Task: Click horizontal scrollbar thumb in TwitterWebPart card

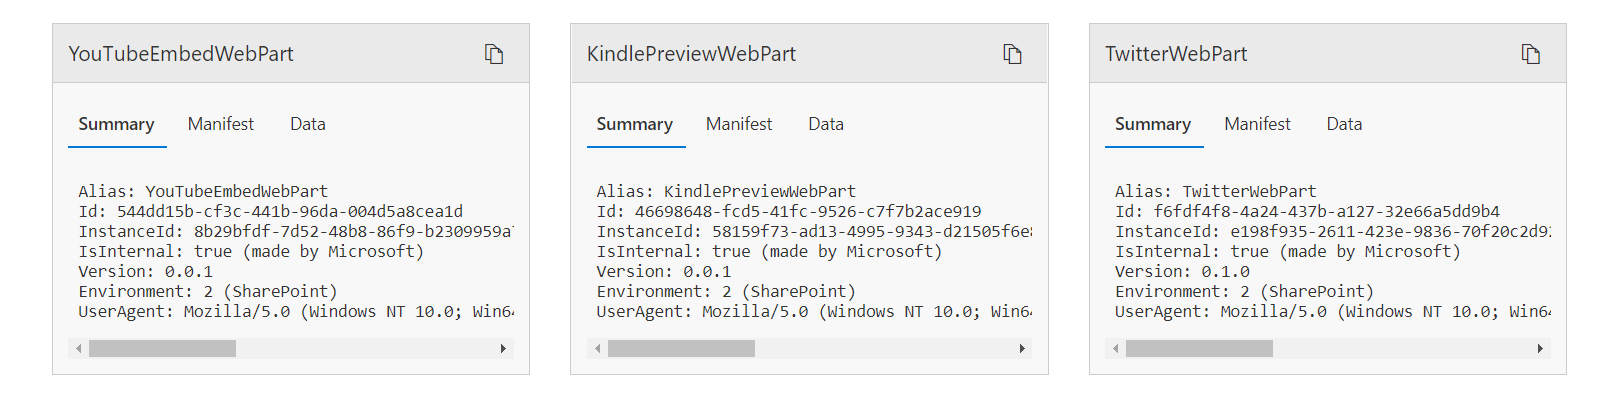Action: (1199, 349)
